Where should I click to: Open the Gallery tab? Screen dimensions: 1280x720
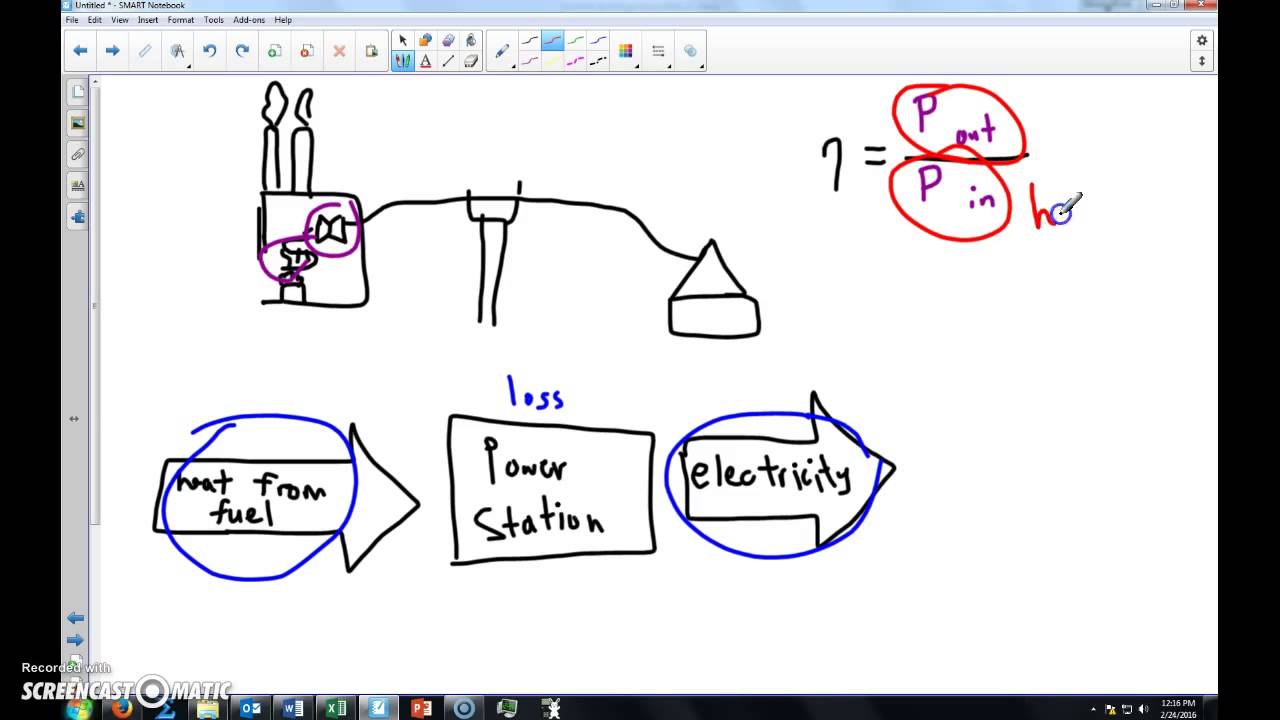(x=78, y=123)
